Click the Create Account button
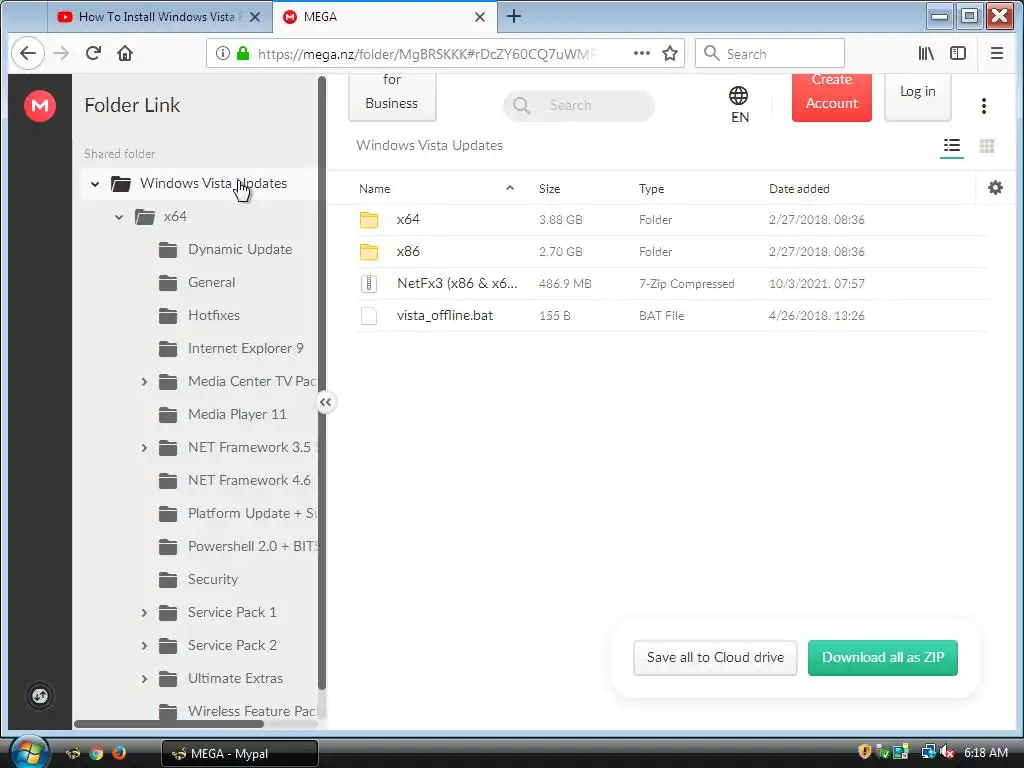This screenshot has width=1024, height=768. pyautogui.click(x=831, y=97)
